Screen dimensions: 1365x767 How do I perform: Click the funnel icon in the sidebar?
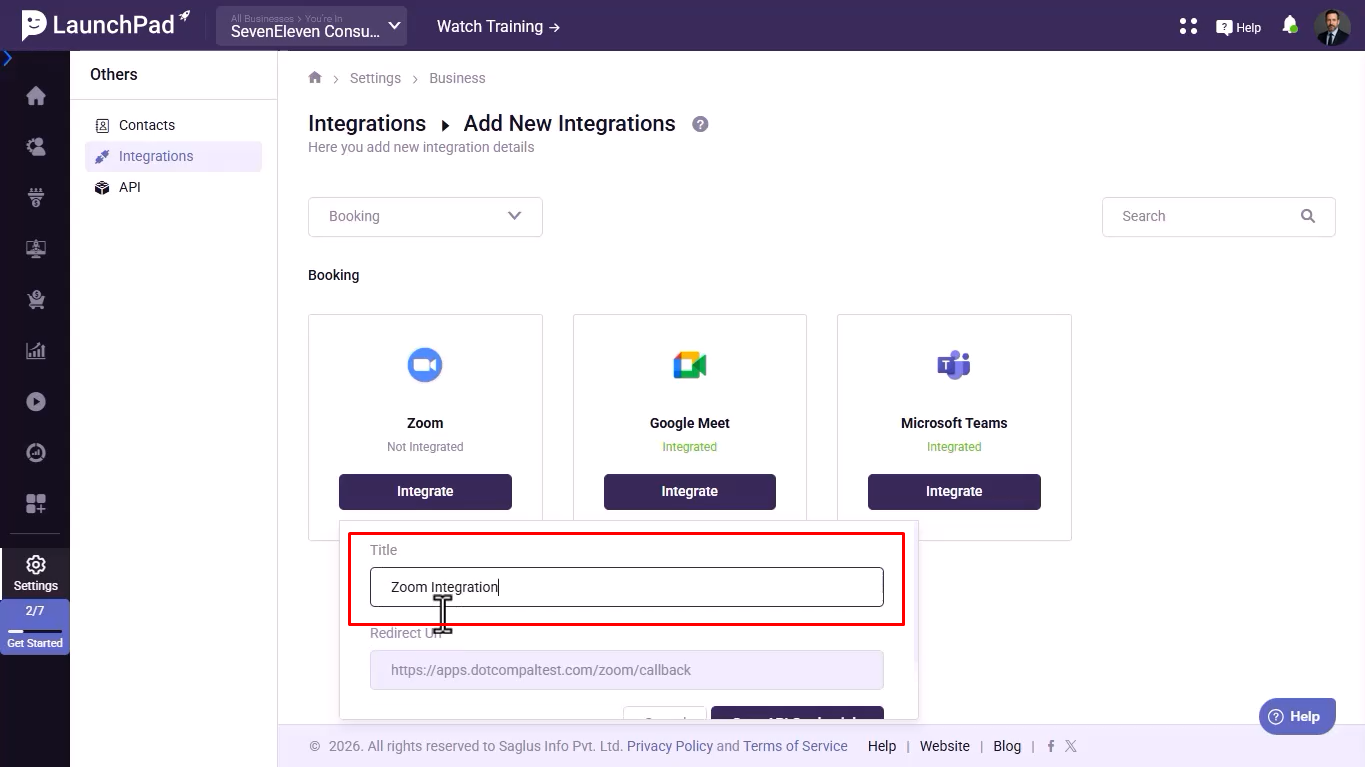pos(36,198)
